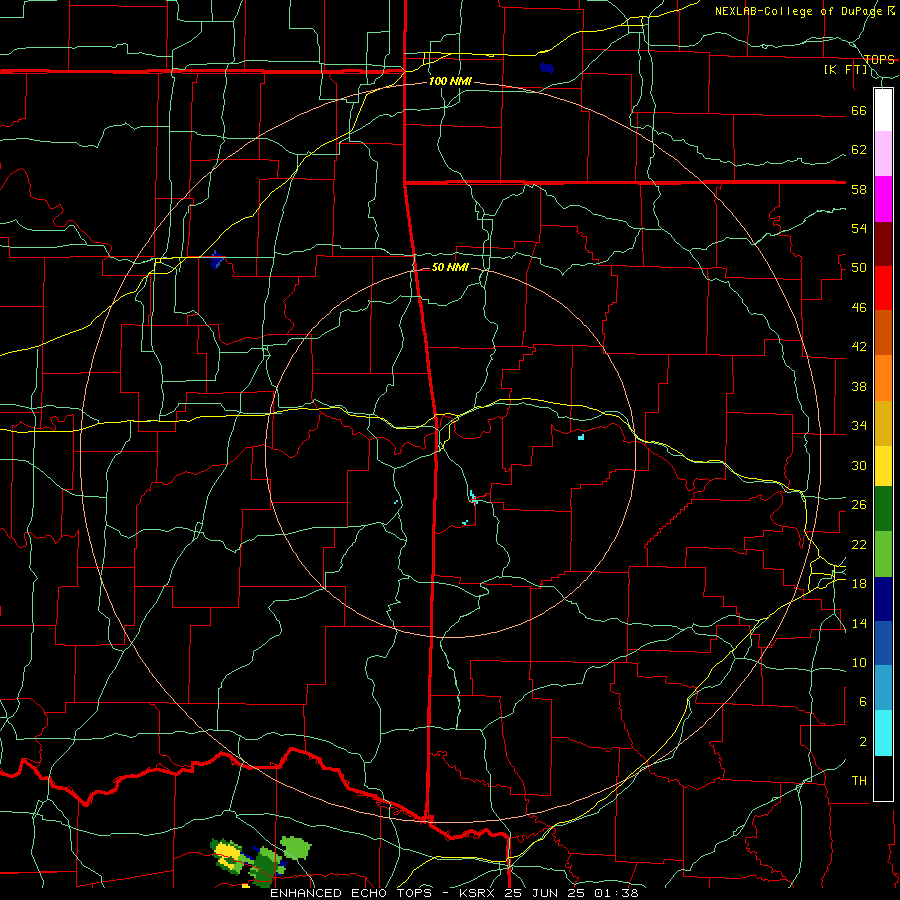Click the light green echo cell at the bottom
Viewport: 900px width, 900px height.
click(295, 847)
